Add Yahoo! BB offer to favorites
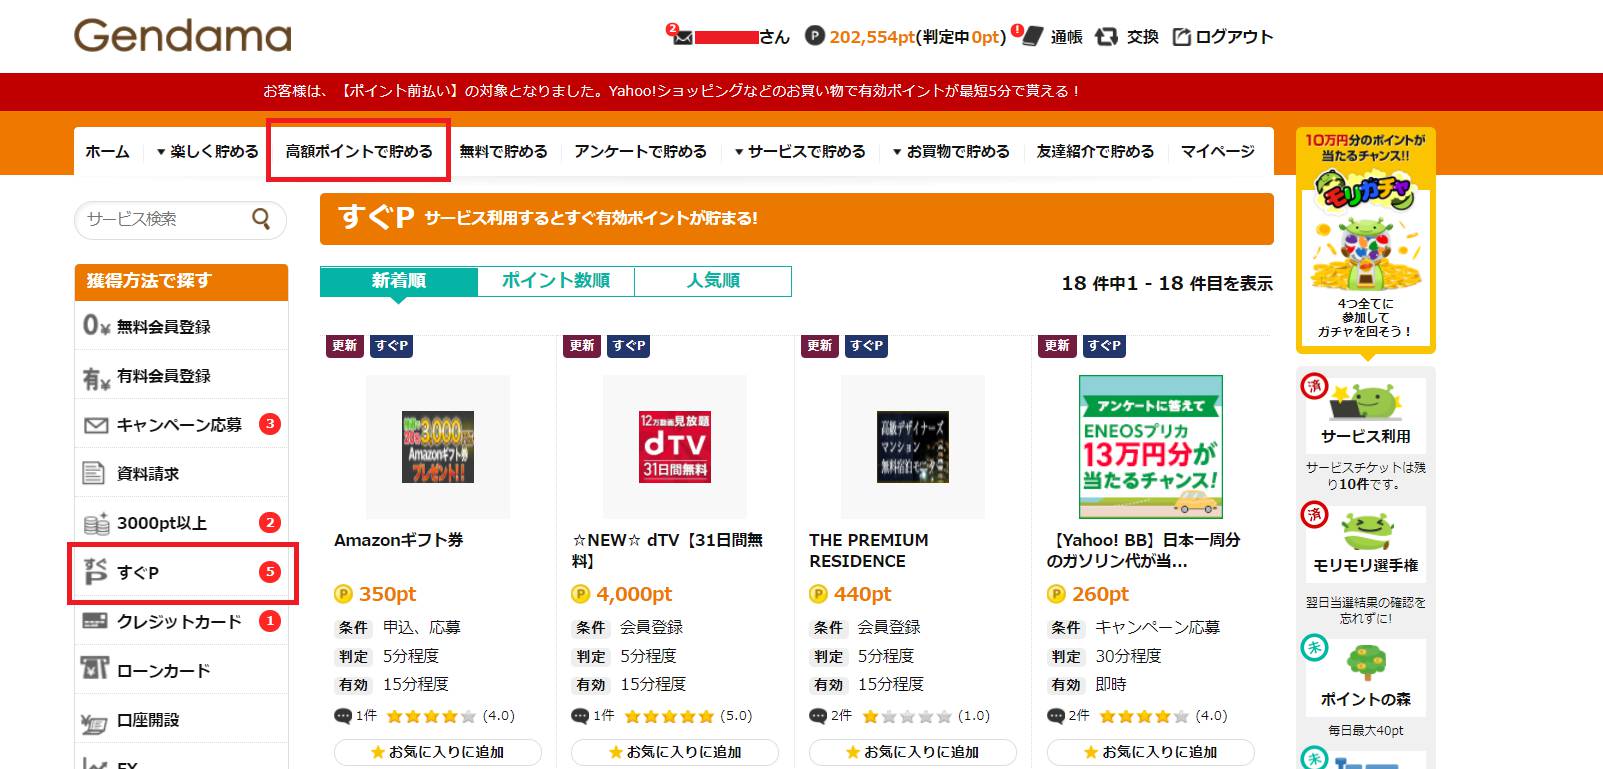The image size is (1603, 769). [1150, 752]
